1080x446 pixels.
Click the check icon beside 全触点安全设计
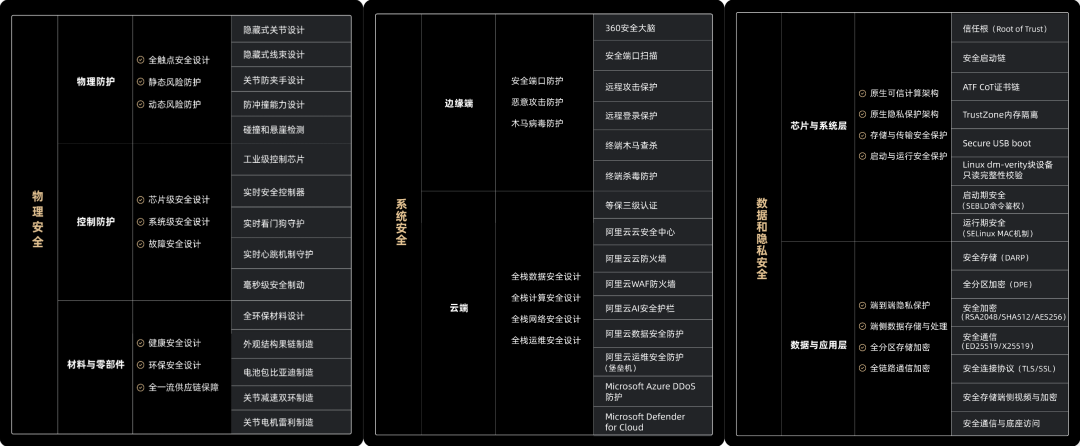click(x=141, y=60)
